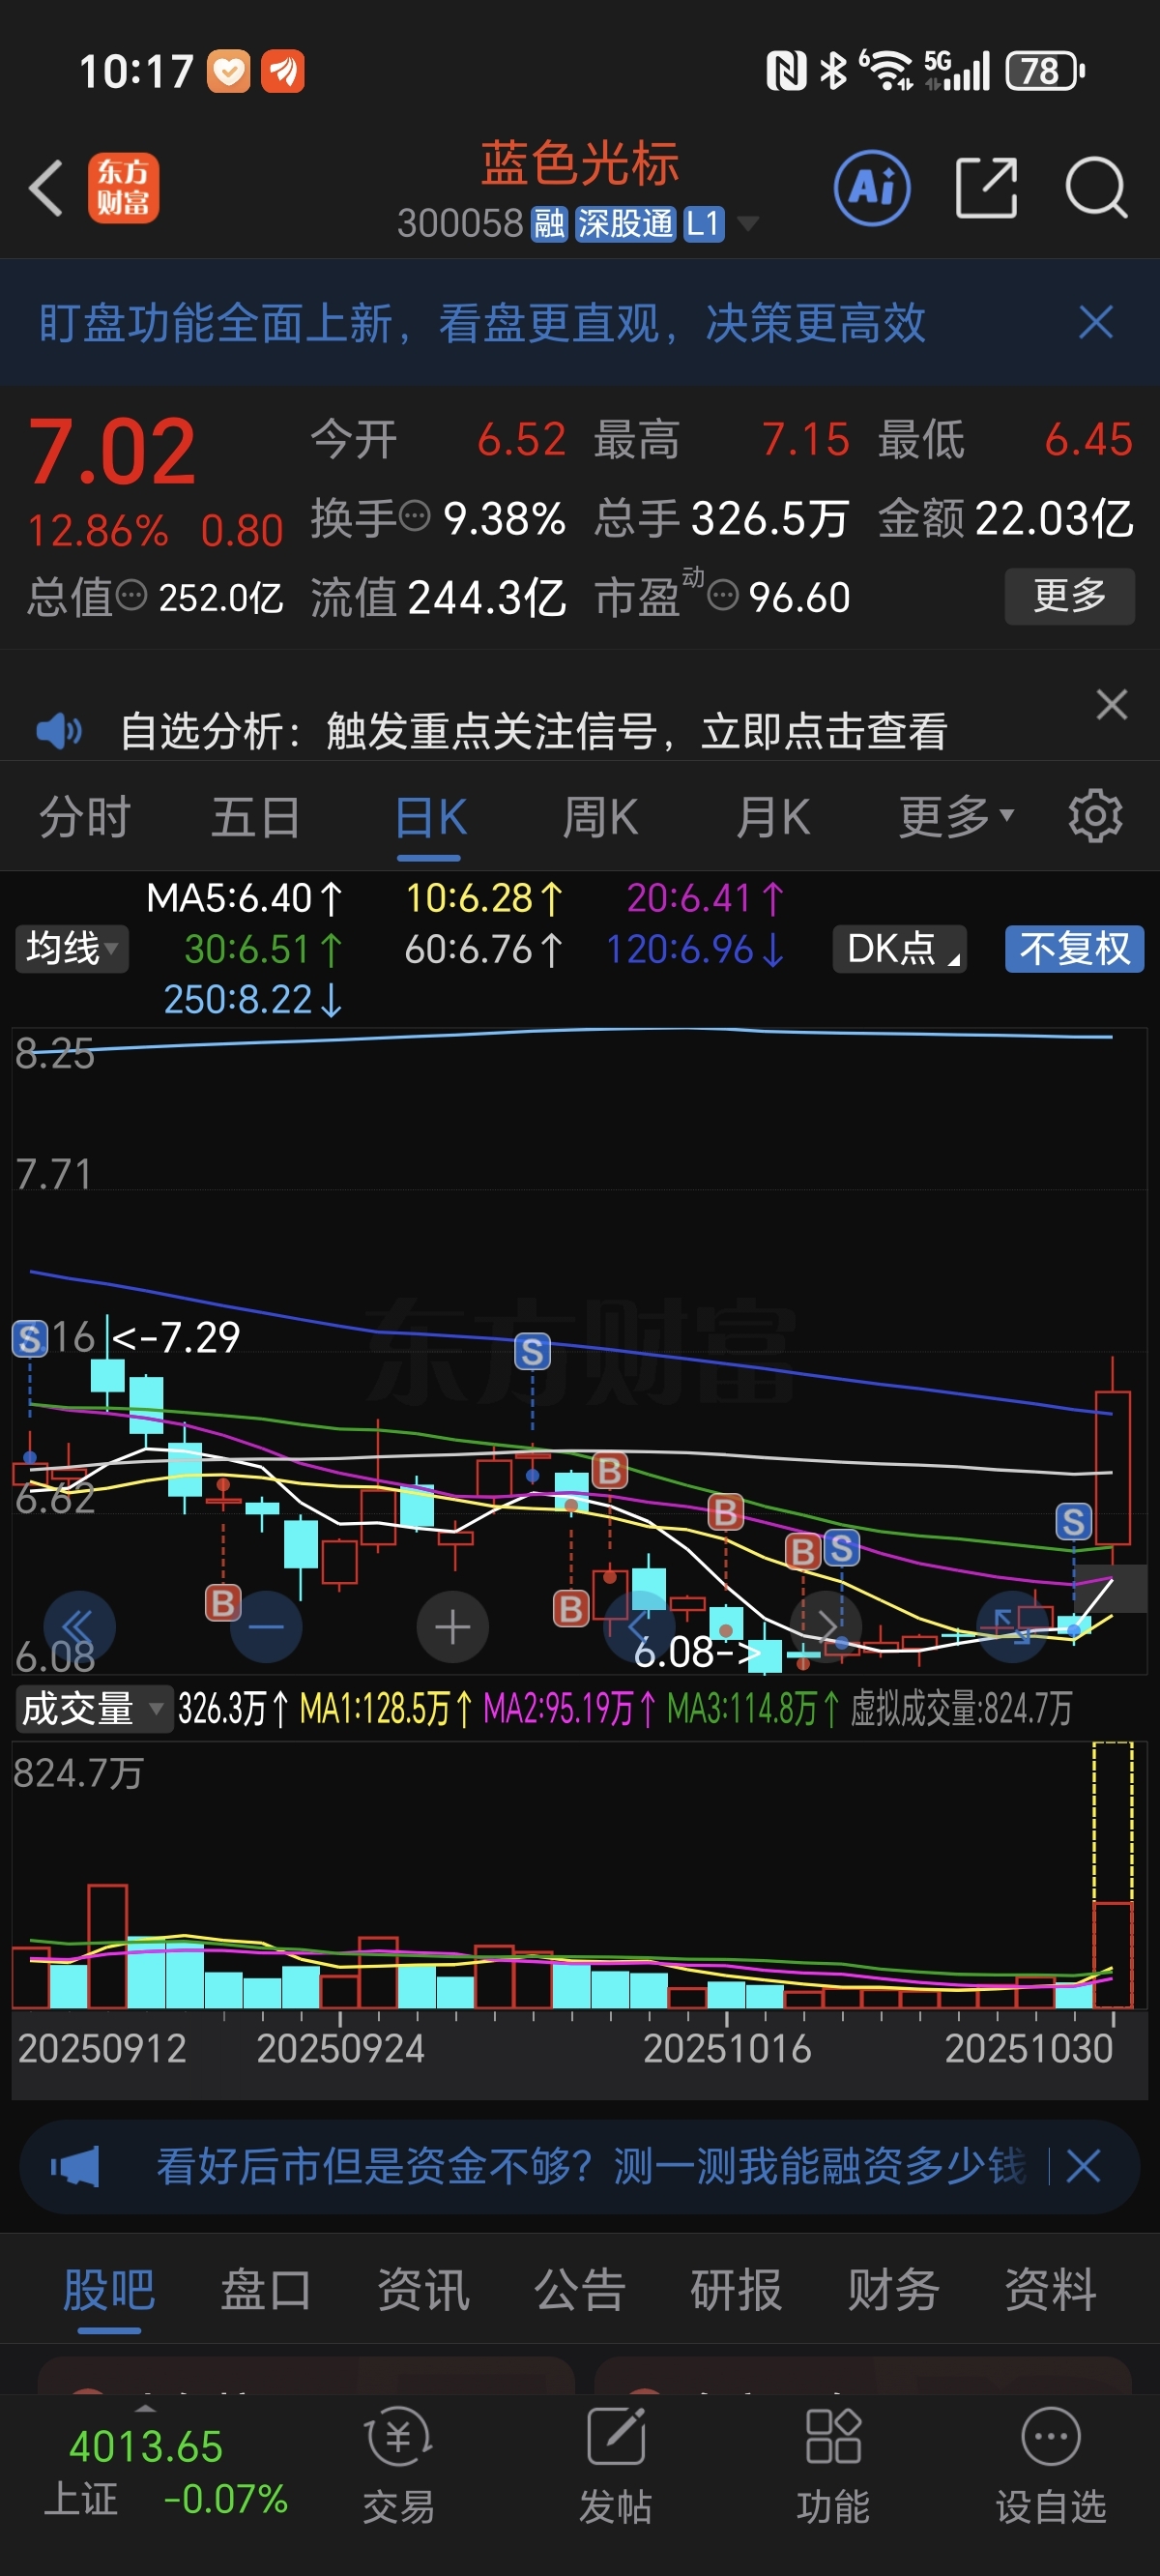
Task: Open 功能 features menu
Action: click(833, 2466)
